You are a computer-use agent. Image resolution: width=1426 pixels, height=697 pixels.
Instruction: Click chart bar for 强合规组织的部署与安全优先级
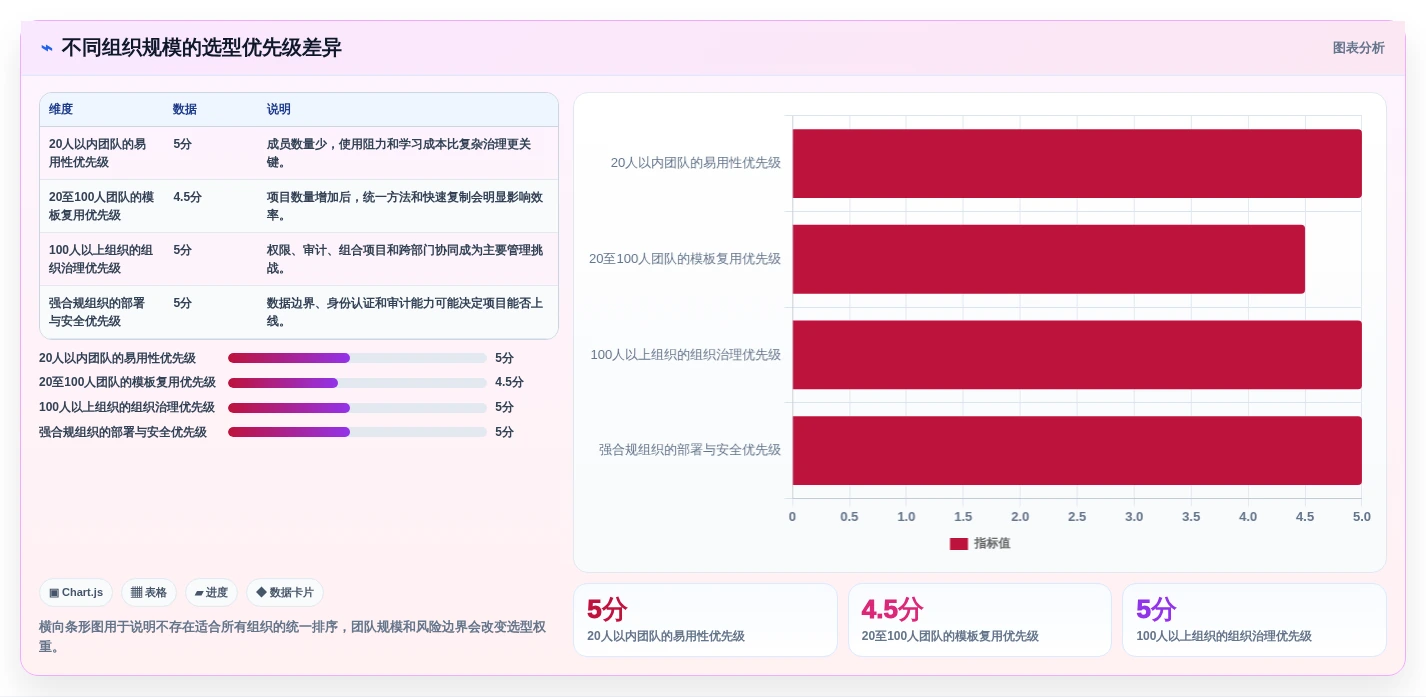tap(1077, 450)
